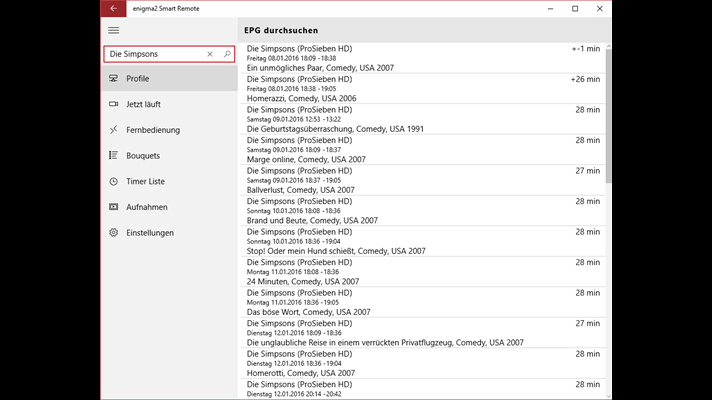Select episode Homerazzi, Comedy, USA 2006

coord(422,89)
